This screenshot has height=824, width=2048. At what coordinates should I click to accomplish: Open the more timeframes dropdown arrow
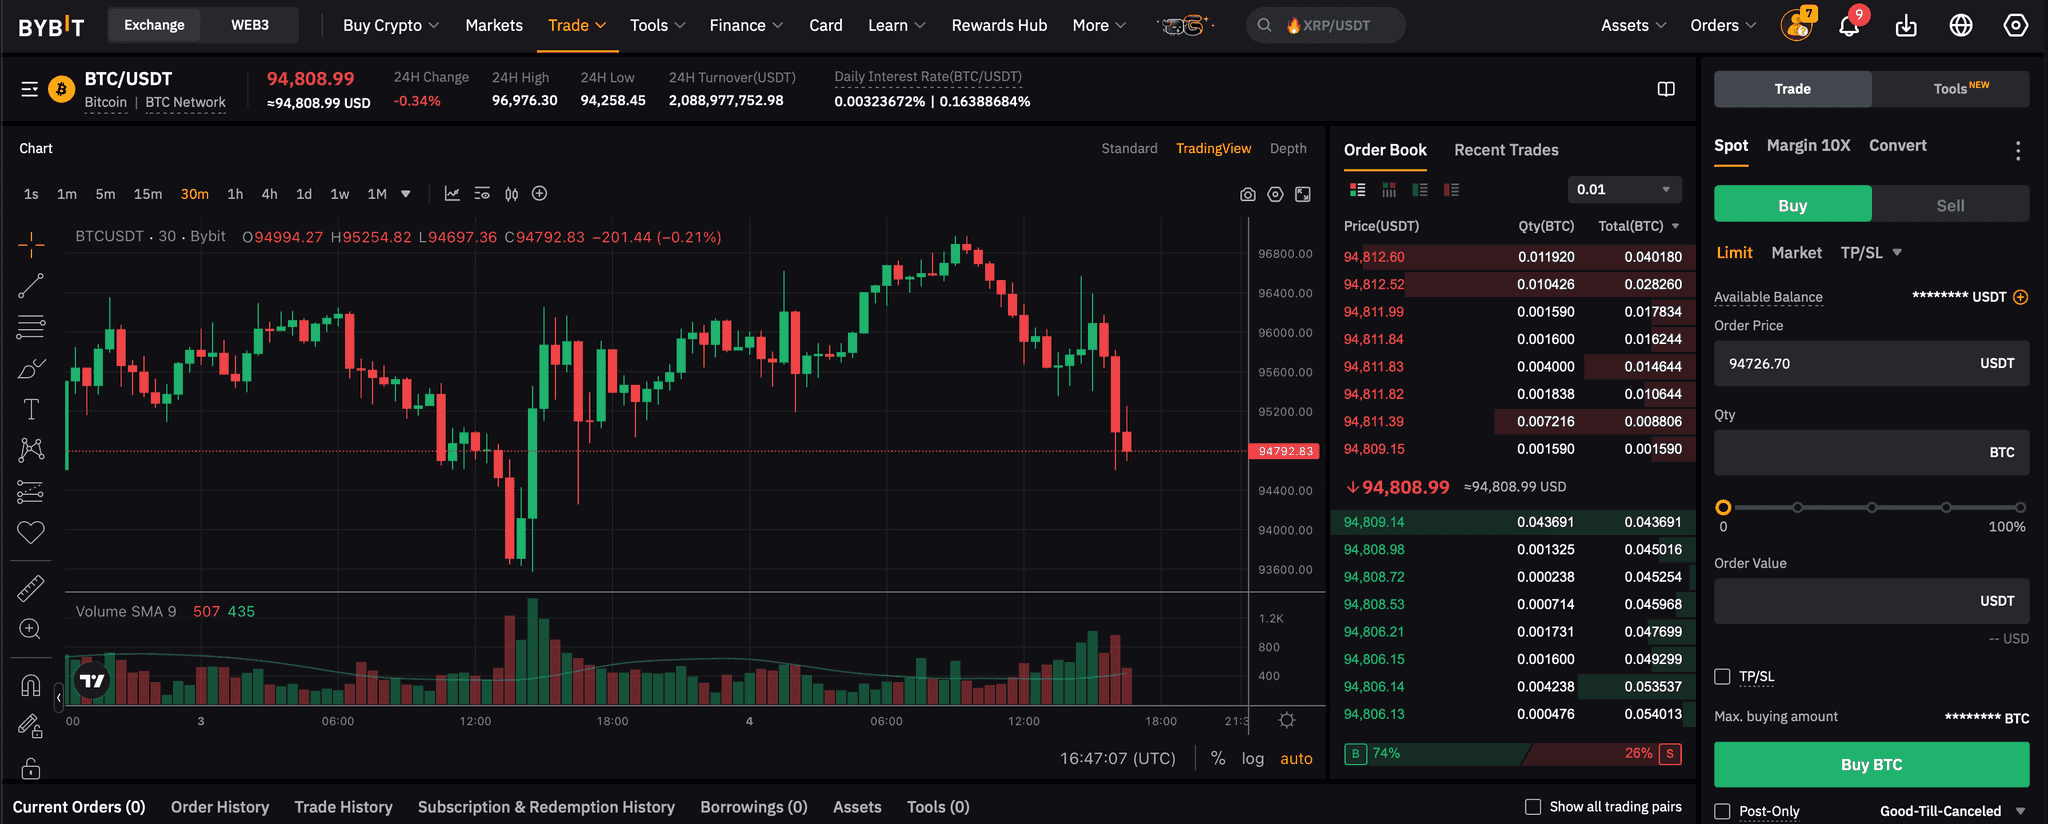pos(406,194)
